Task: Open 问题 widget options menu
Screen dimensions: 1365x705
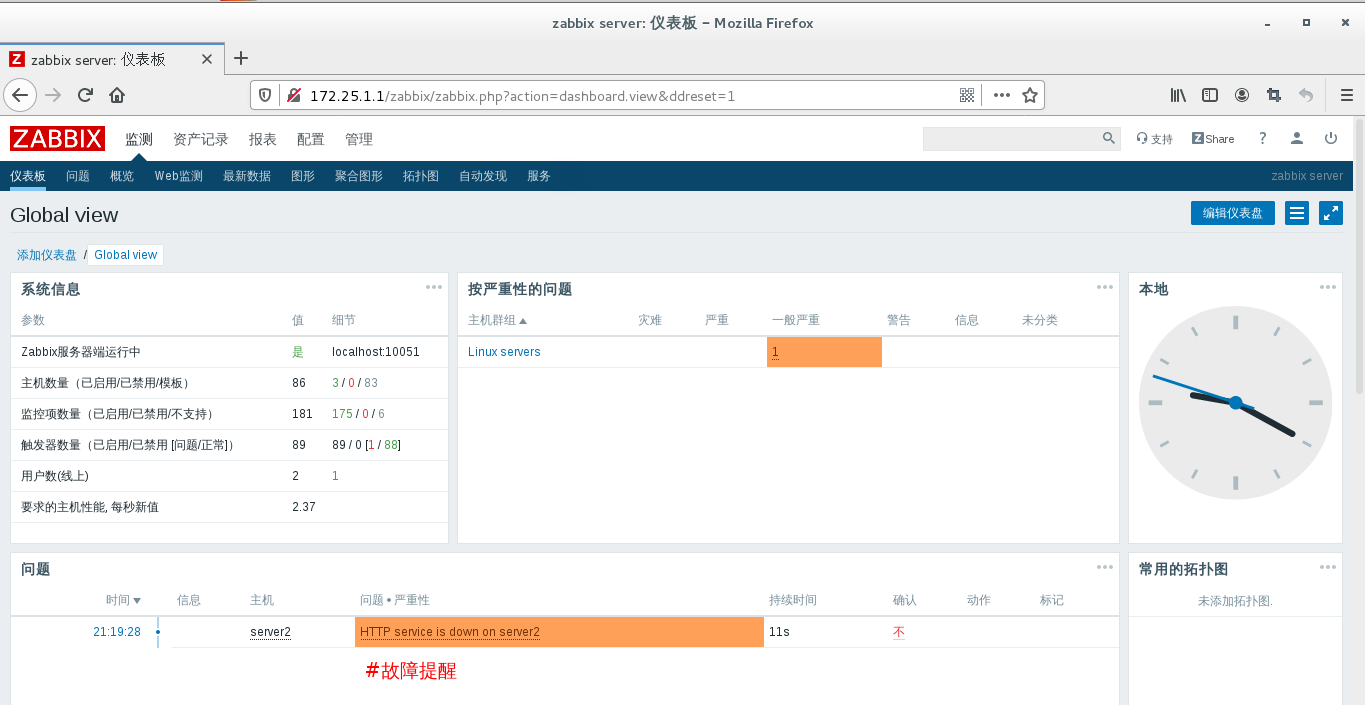Action: (x=1104, y=567)
